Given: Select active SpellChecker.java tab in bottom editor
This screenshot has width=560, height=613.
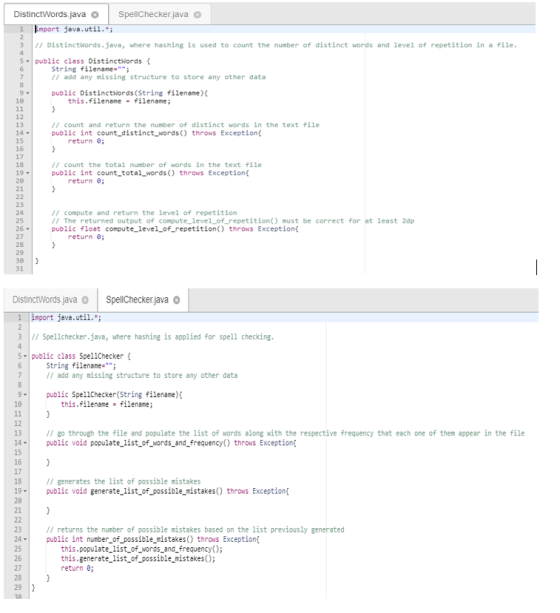Looking at the screenshot, I should coord(137,300).
